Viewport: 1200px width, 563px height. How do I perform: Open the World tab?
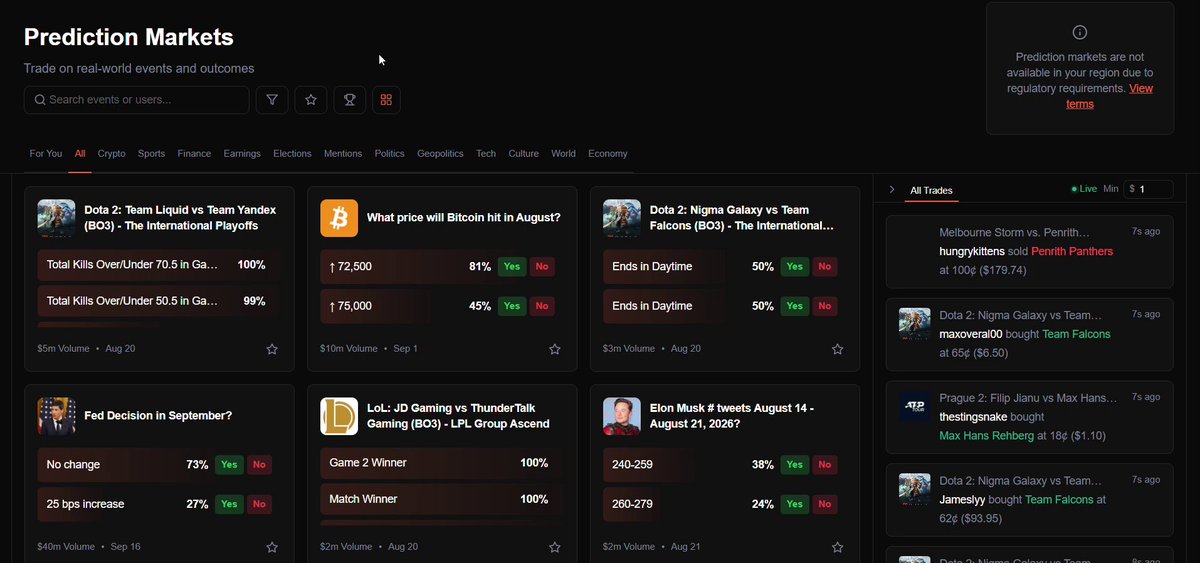click(x=563, y=154)
